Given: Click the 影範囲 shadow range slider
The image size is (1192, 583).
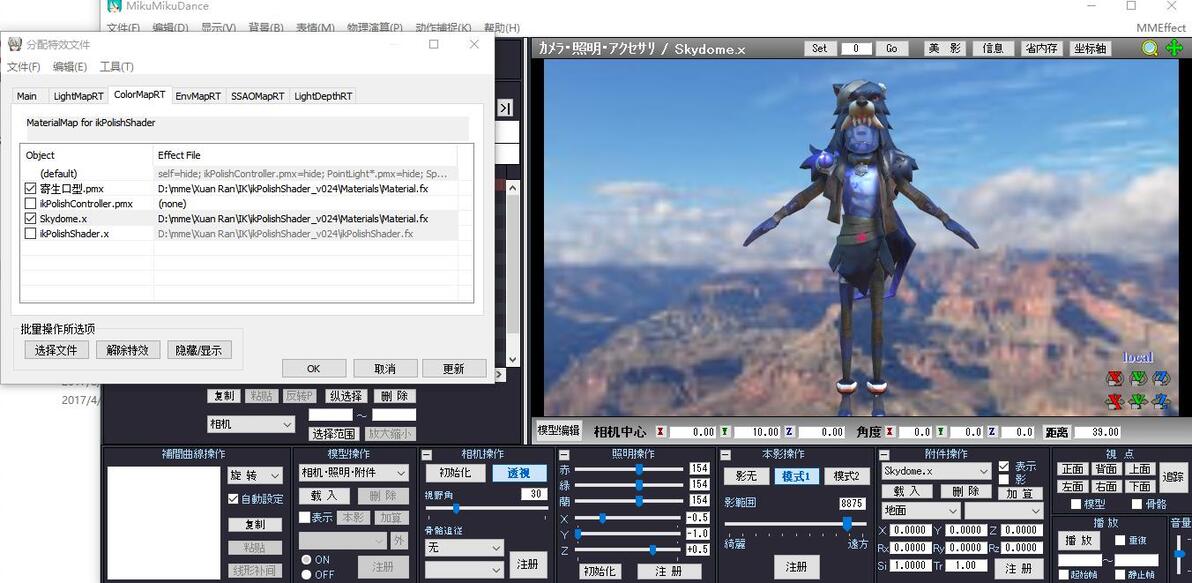Looking at the screenshot, I should (x=794, y=524).
